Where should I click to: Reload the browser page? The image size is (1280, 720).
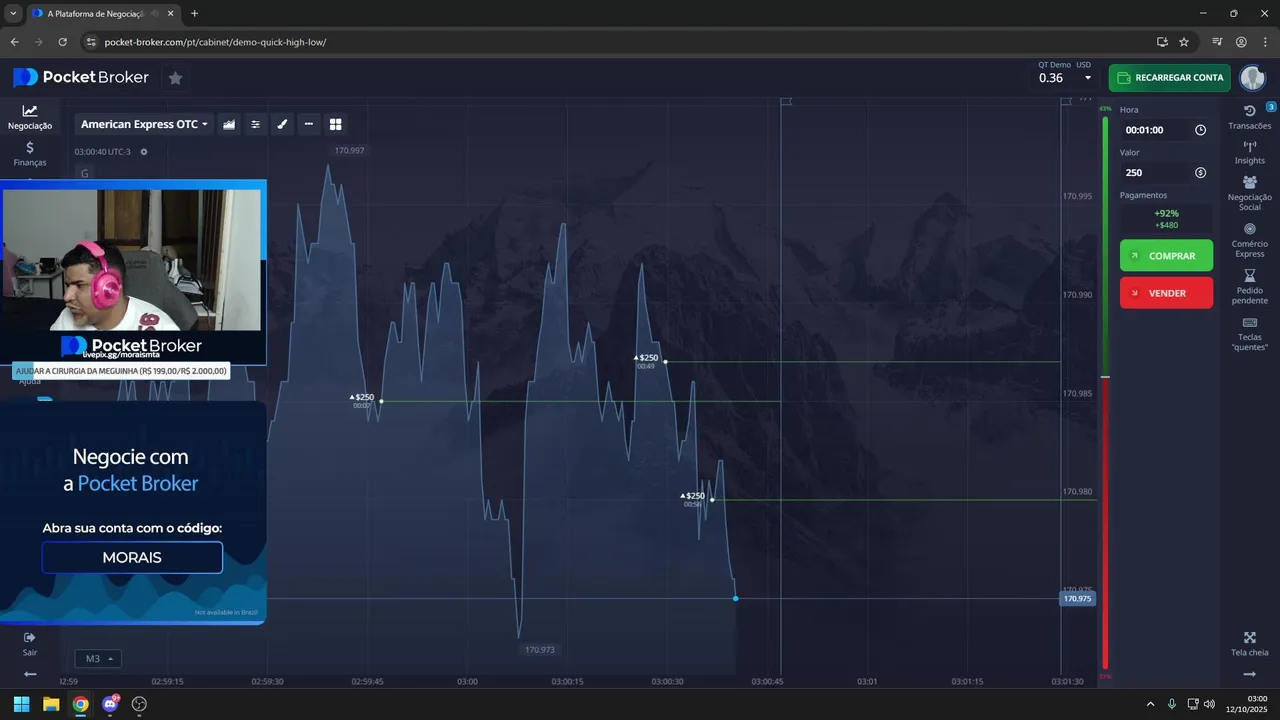tap(62, 42)
